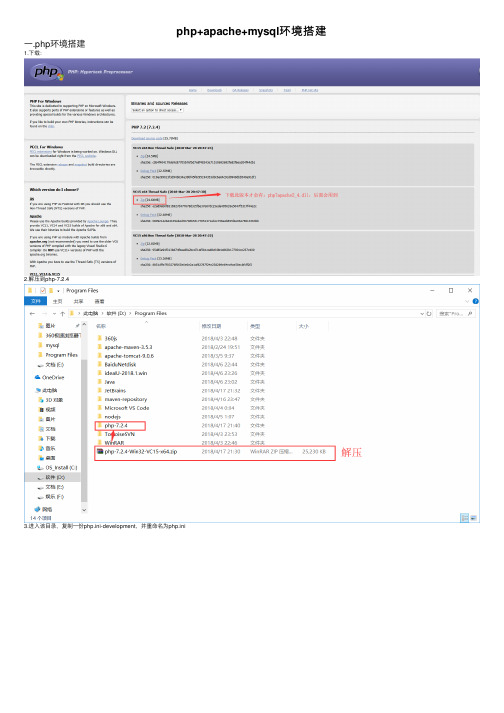The height and width of the screenshot is (713, 504).
Task: Expand the ribbon using the chevron near help
Action: coord(467,301)
